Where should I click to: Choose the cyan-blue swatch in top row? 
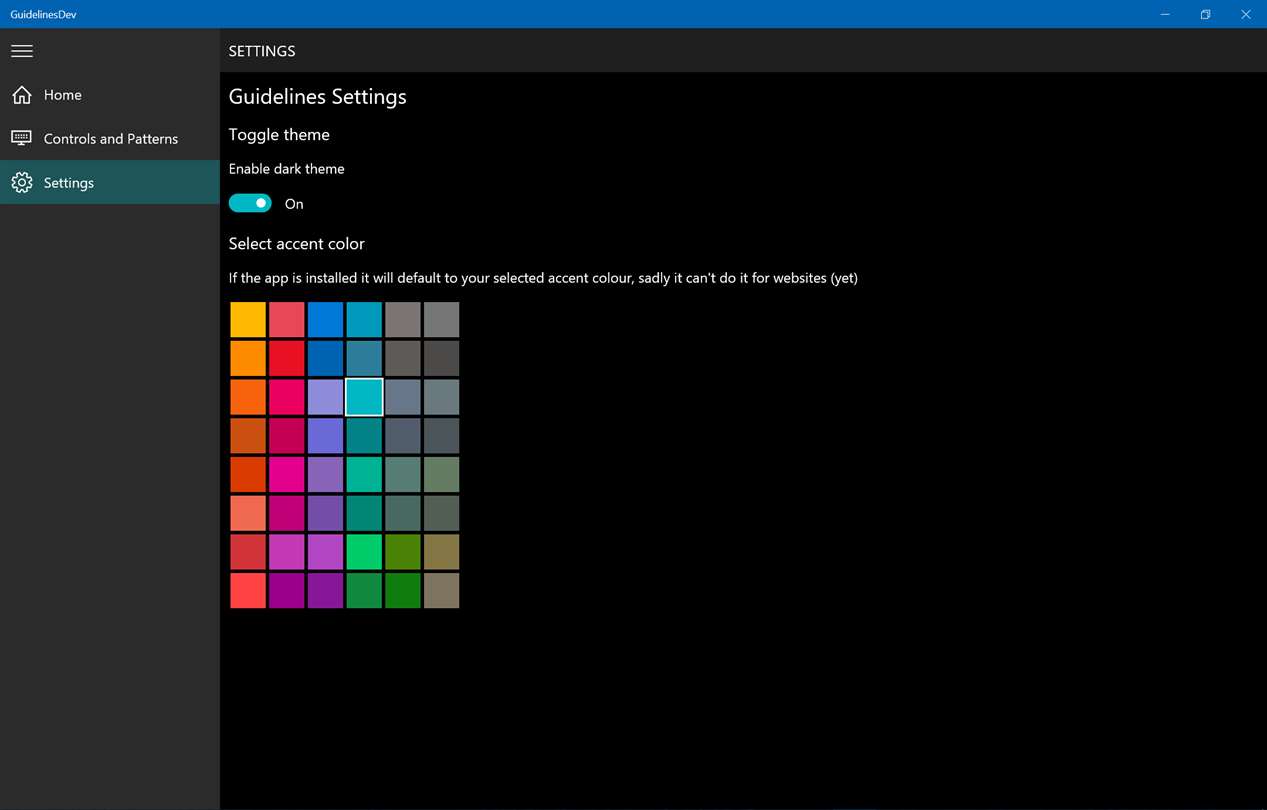click(x=364, y=320)
